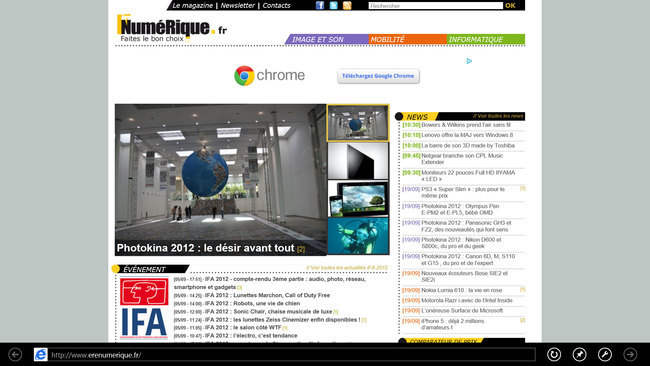Click the Téléchargez Google Chrome button

[378, 76]
